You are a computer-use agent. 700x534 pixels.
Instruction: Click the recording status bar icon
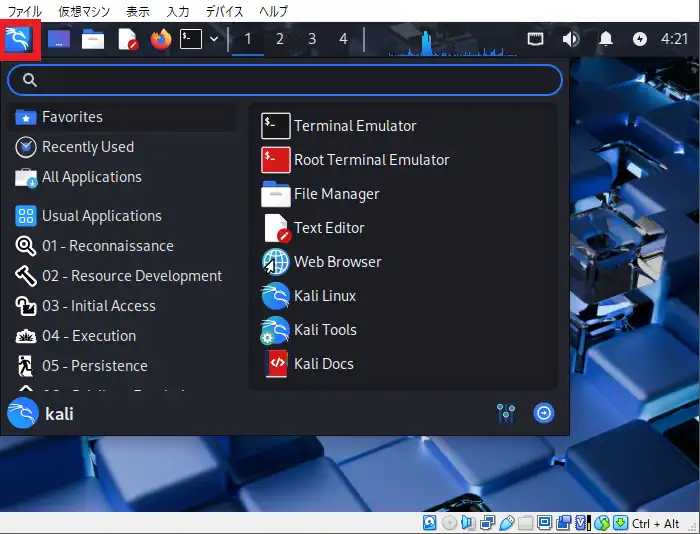564,523
